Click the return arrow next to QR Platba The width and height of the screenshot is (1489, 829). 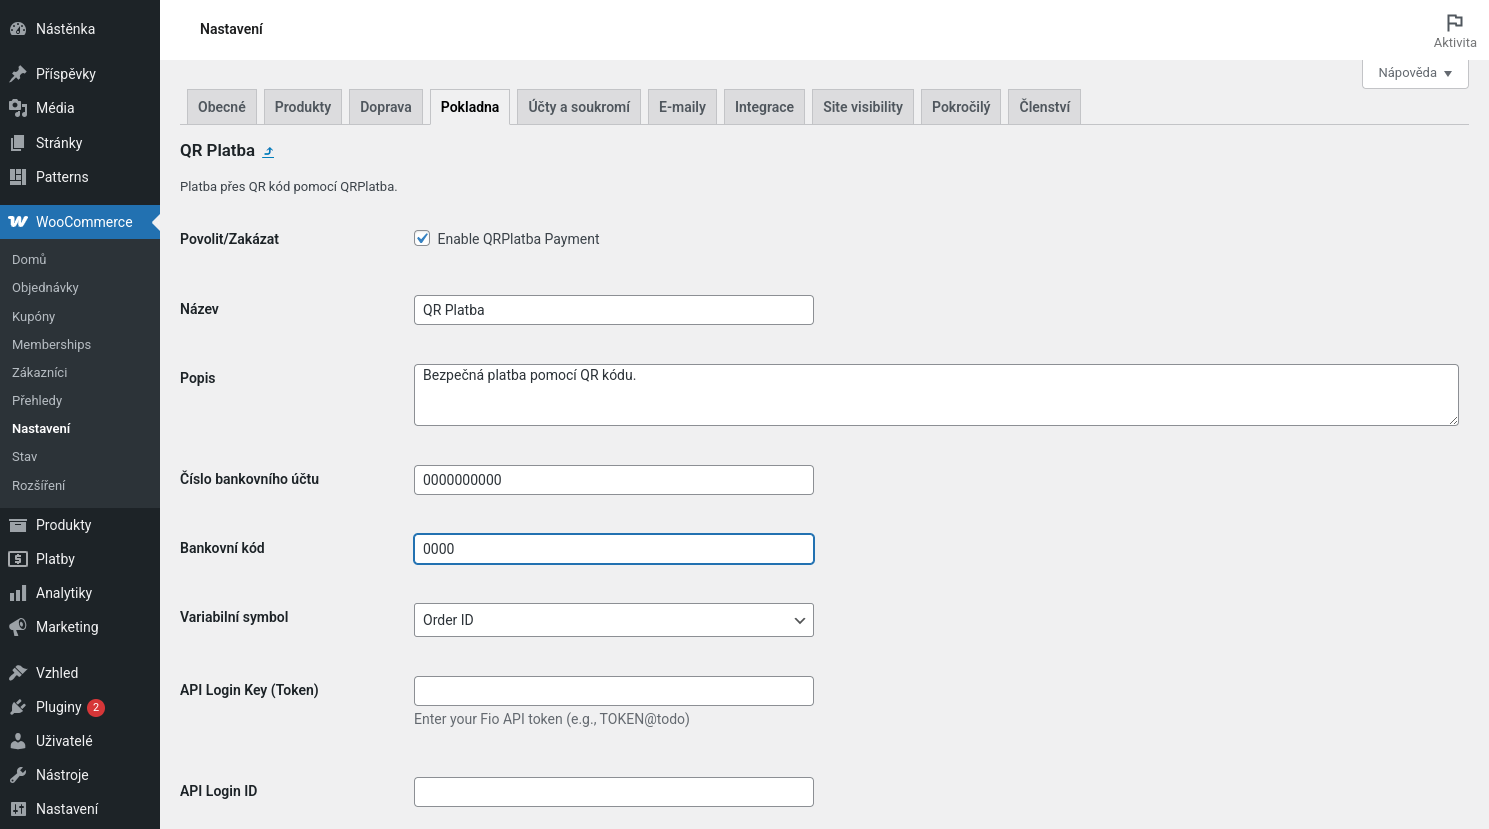268,152
